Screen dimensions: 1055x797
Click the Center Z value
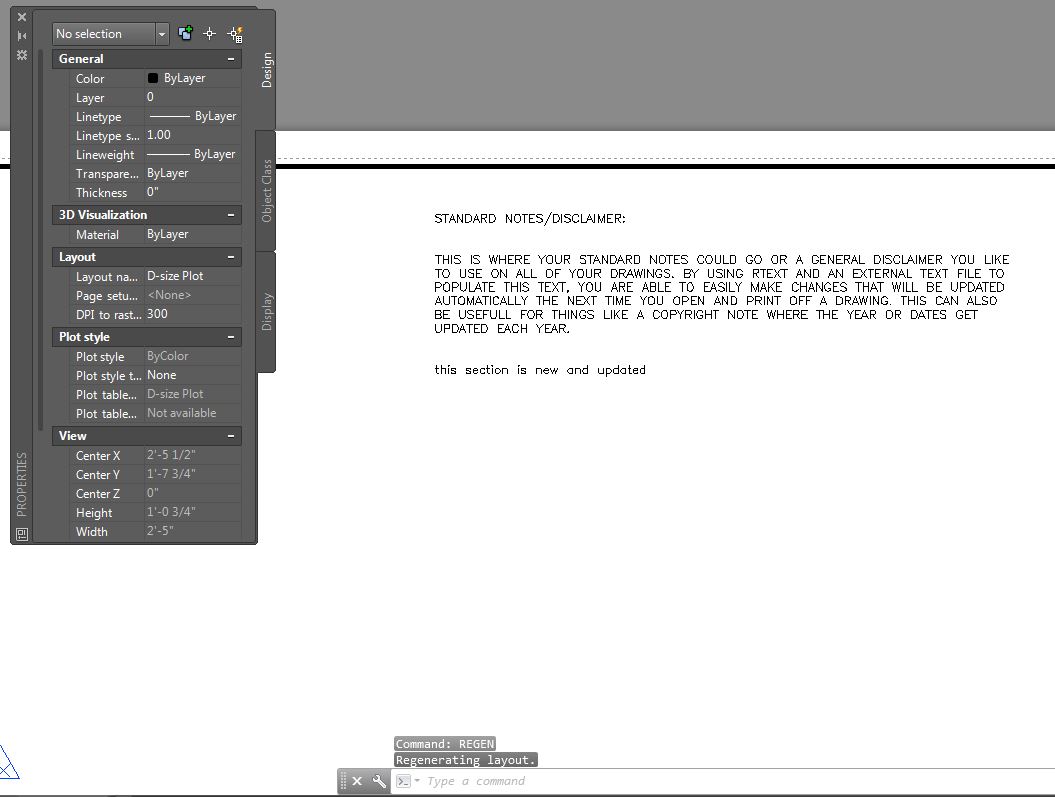coord(193,493)
